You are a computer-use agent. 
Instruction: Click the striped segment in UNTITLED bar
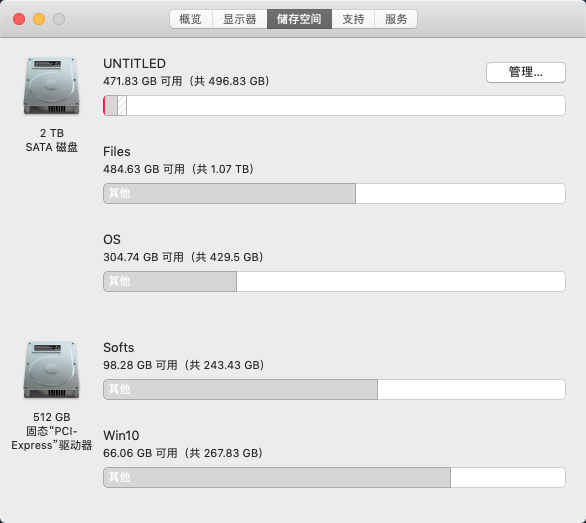(x=122, y=105)
